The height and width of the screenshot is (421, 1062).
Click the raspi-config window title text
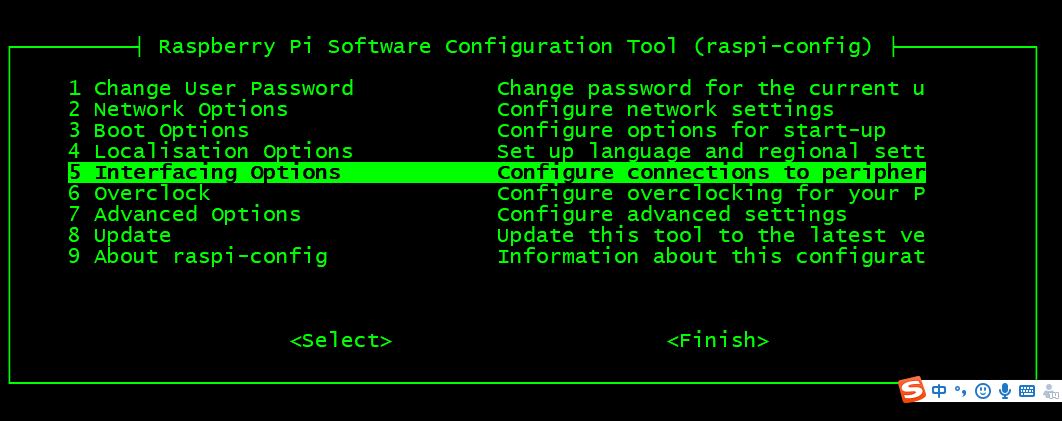515,46
